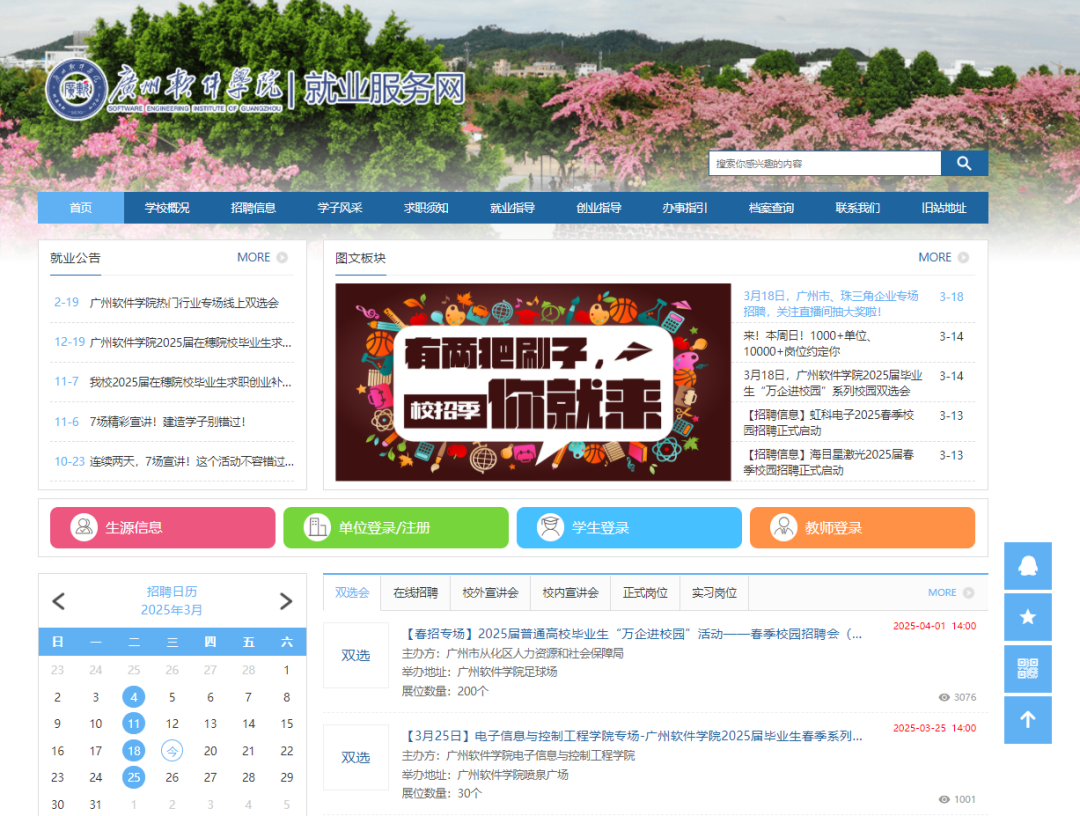Screen dimensions: 1080x816
Task: Expand MORE in 图文板块 panel
Action: pos(943,257)
